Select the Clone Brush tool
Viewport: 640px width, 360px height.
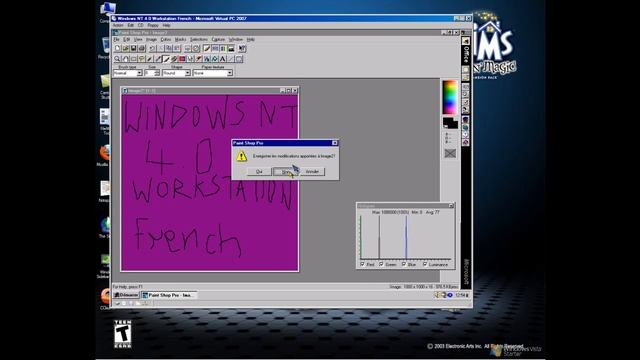click(174, 59)
